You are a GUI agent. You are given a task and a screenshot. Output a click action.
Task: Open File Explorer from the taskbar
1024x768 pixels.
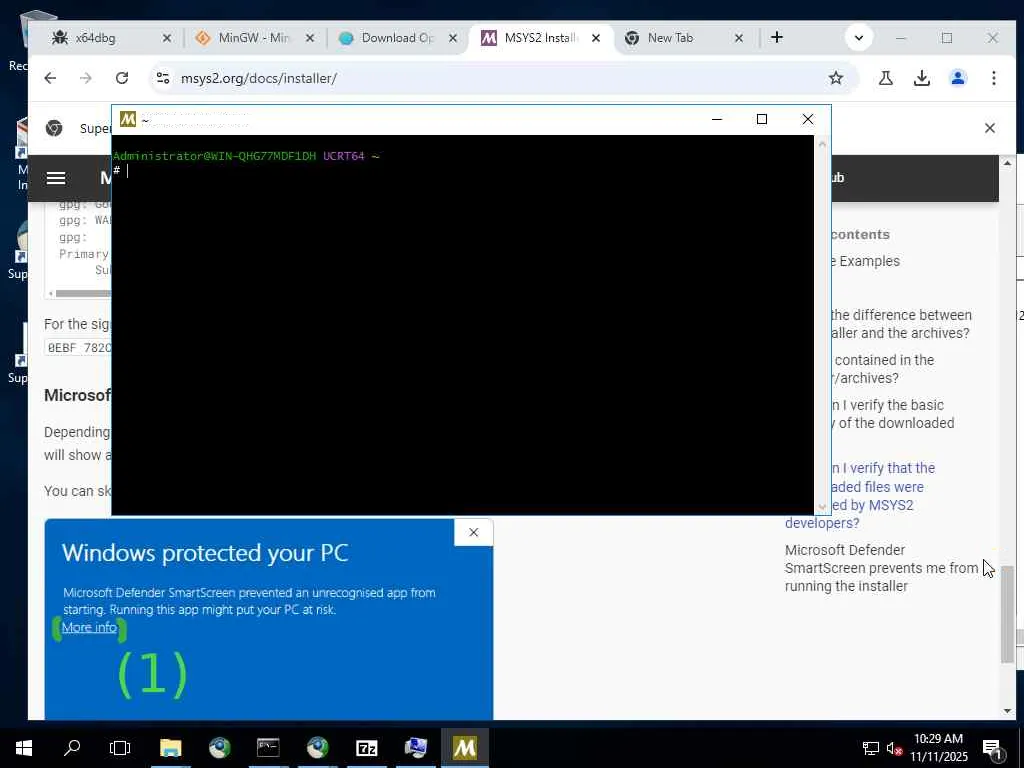[170, 748]
